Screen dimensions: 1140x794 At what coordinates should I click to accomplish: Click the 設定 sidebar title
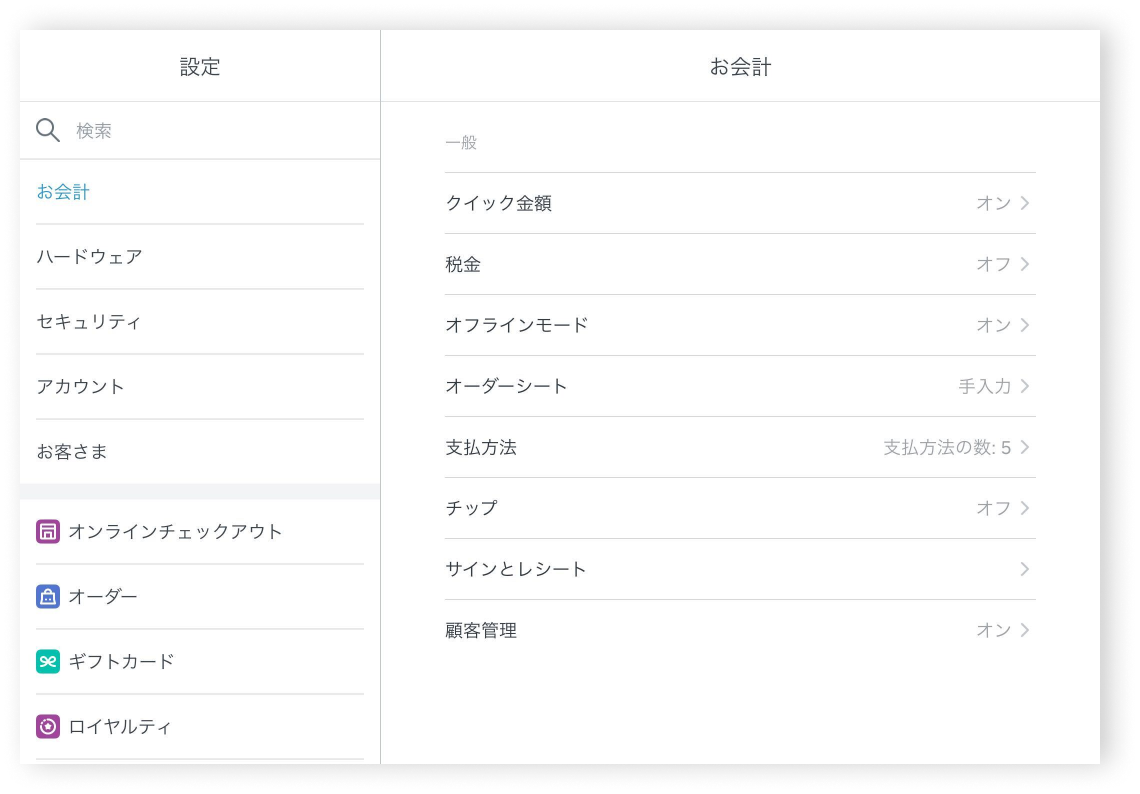click(x=200, y=67)
